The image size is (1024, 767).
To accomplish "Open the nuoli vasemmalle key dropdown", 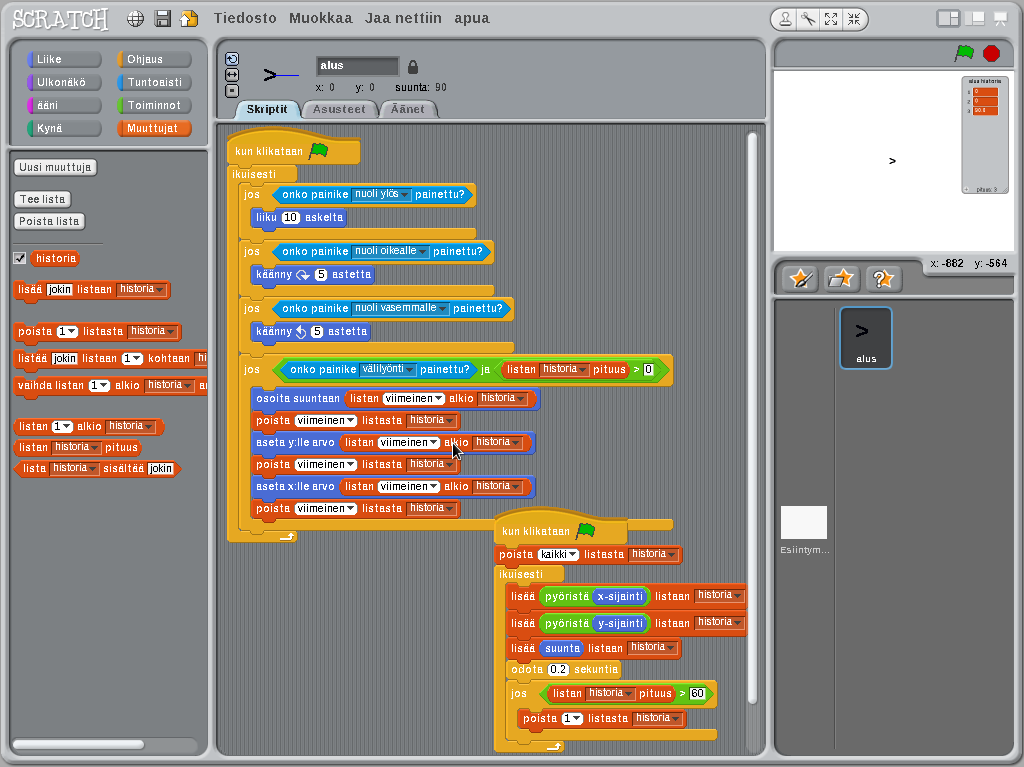I will pos(400,308).
